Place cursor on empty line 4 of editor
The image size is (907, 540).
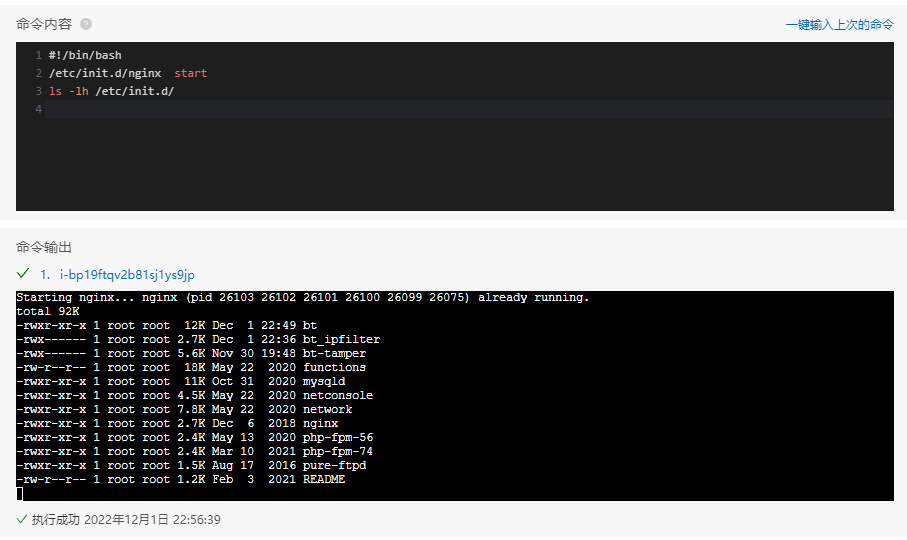tap(469, 109)
